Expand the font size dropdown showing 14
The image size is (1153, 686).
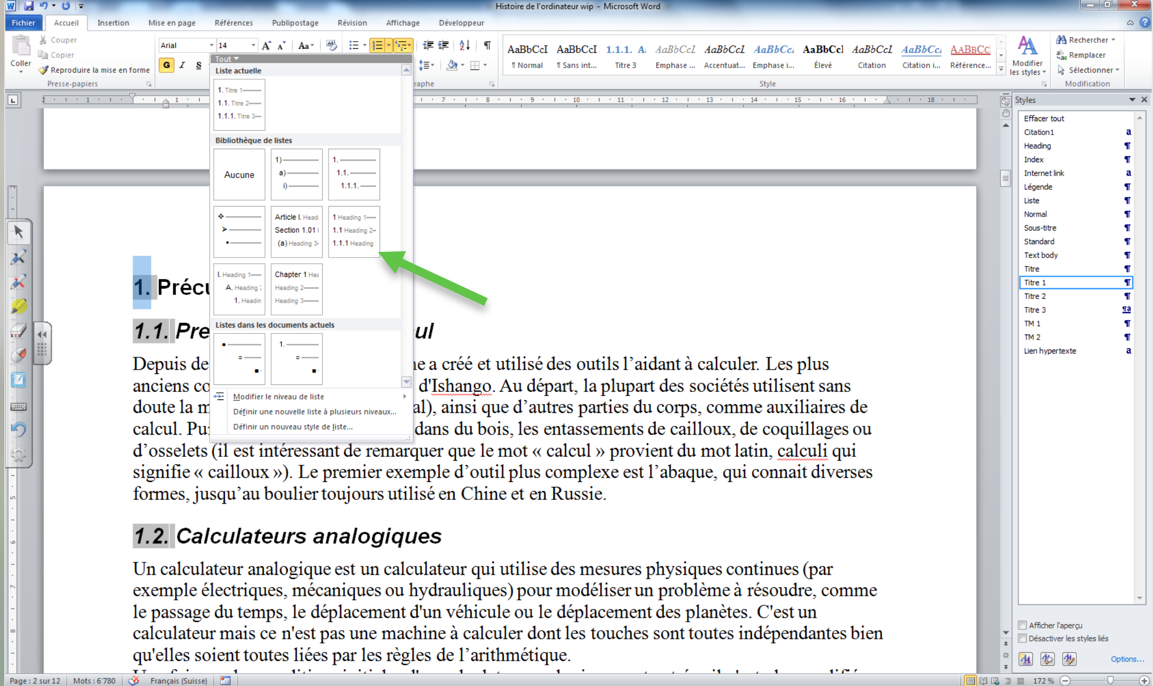(x=252, y=46)
